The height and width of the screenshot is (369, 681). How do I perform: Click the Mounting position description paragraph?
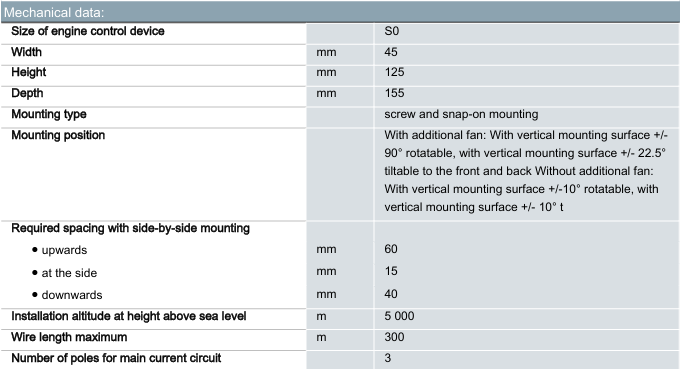(x=526, y=171)
